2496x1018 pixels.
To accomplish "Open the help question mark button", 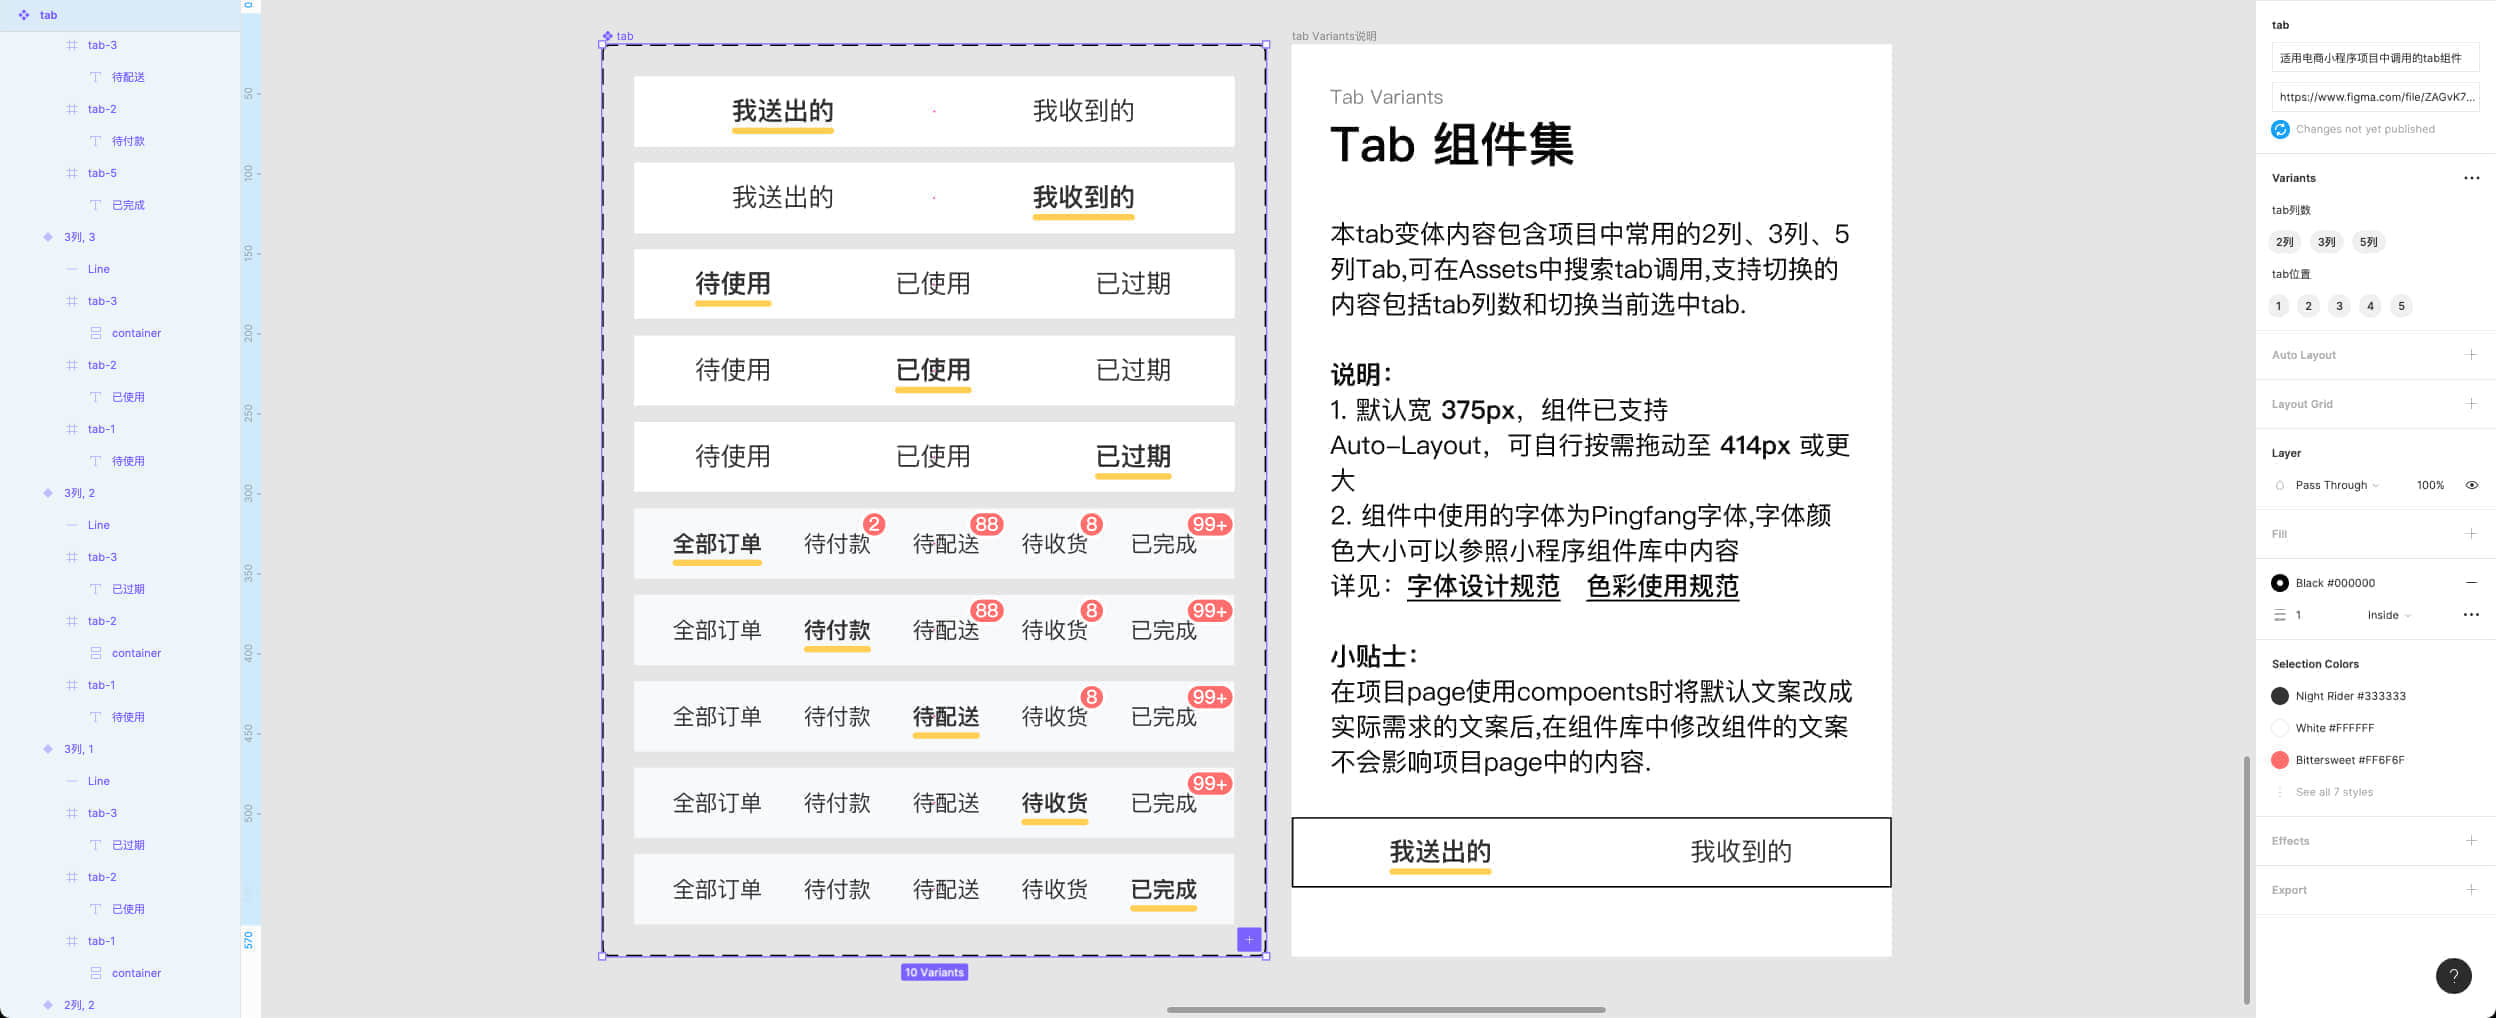I will tap(2453, 975).
